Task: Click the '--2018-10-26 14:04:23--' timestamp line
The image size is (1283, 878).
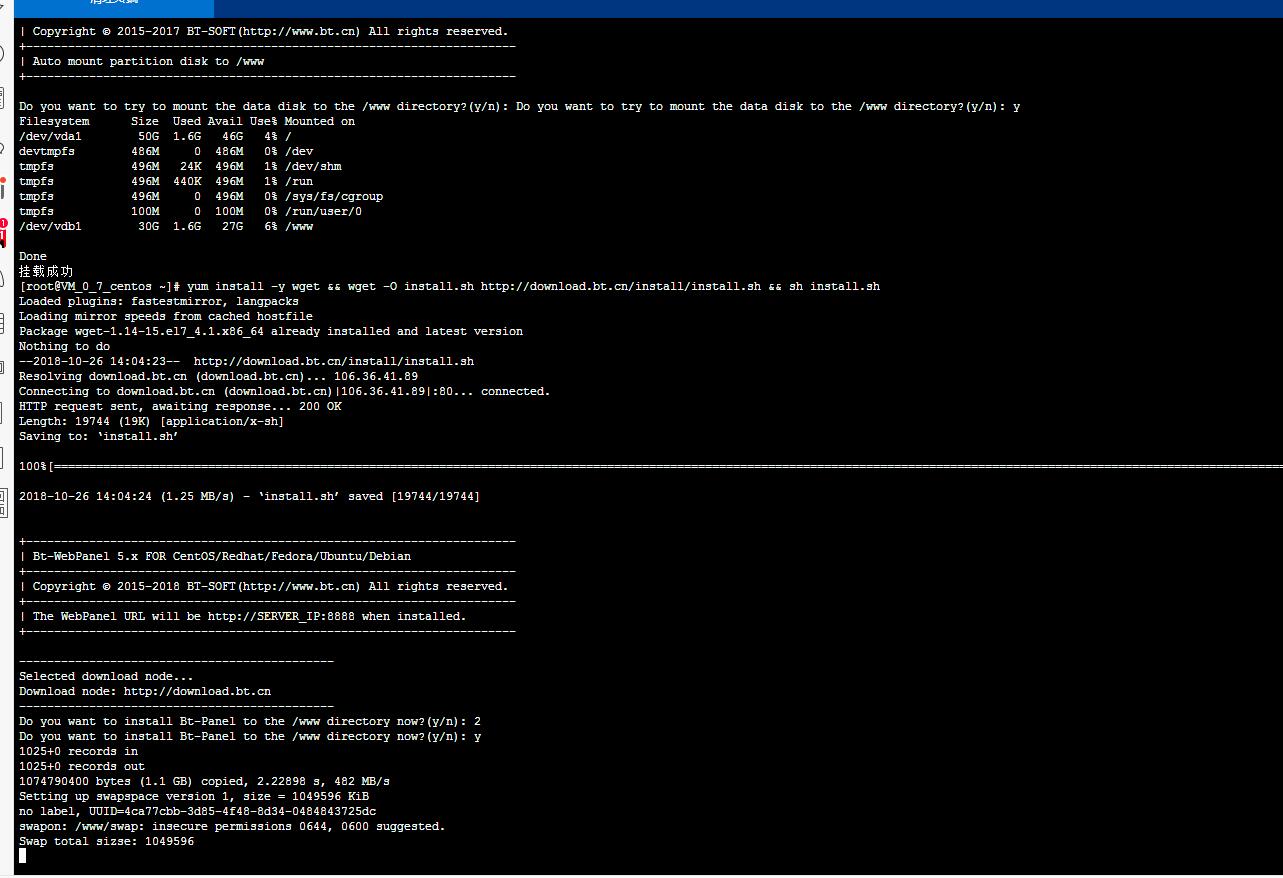Action: pyautogui.click(x=247, y=361)
